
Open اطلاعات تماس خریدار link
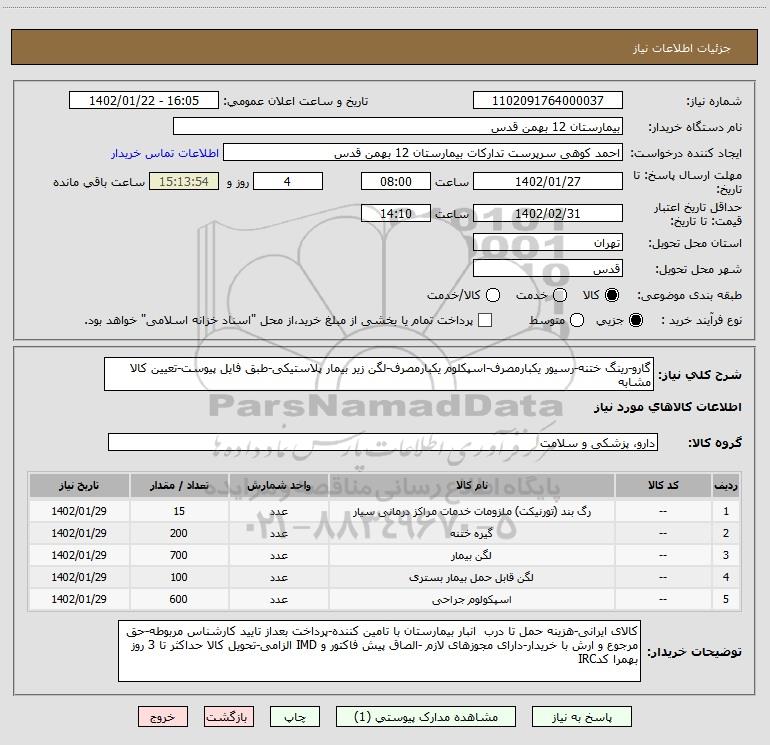point(165,153)
